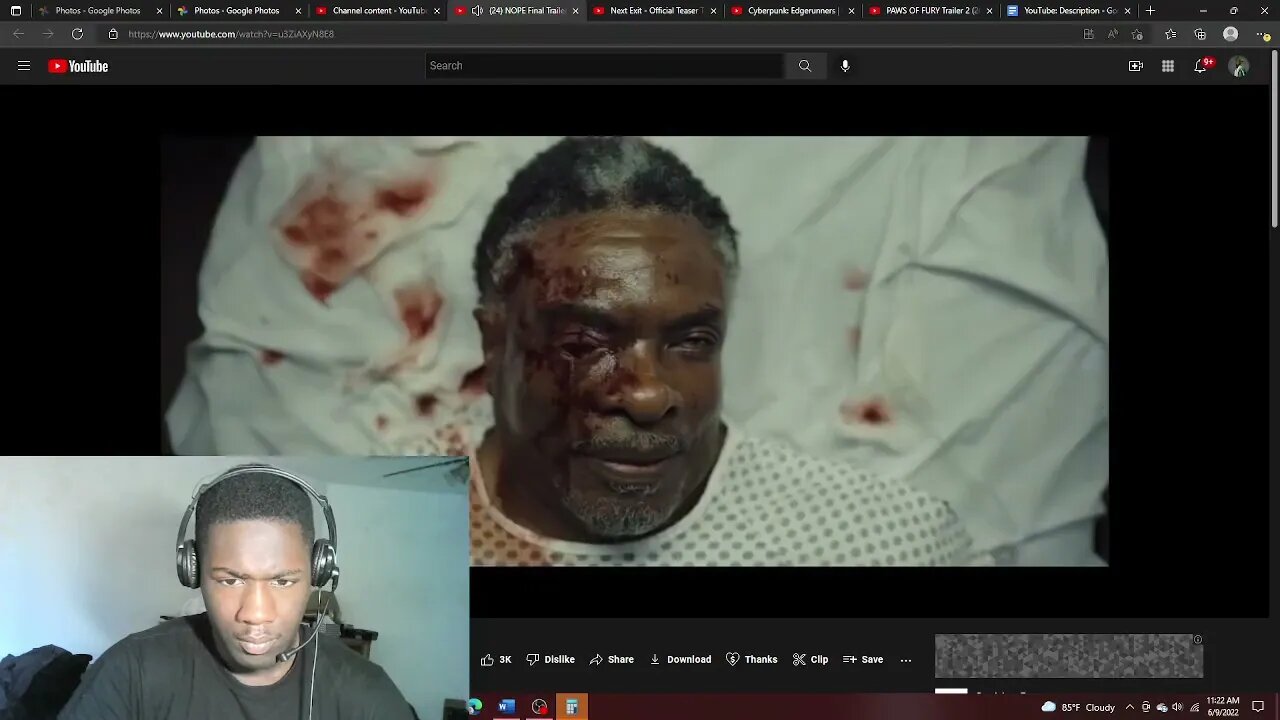The height and width of the screenshot is (720, 1280).
Task: Open browser profile icon
Action: click(x=1231, y=34)
